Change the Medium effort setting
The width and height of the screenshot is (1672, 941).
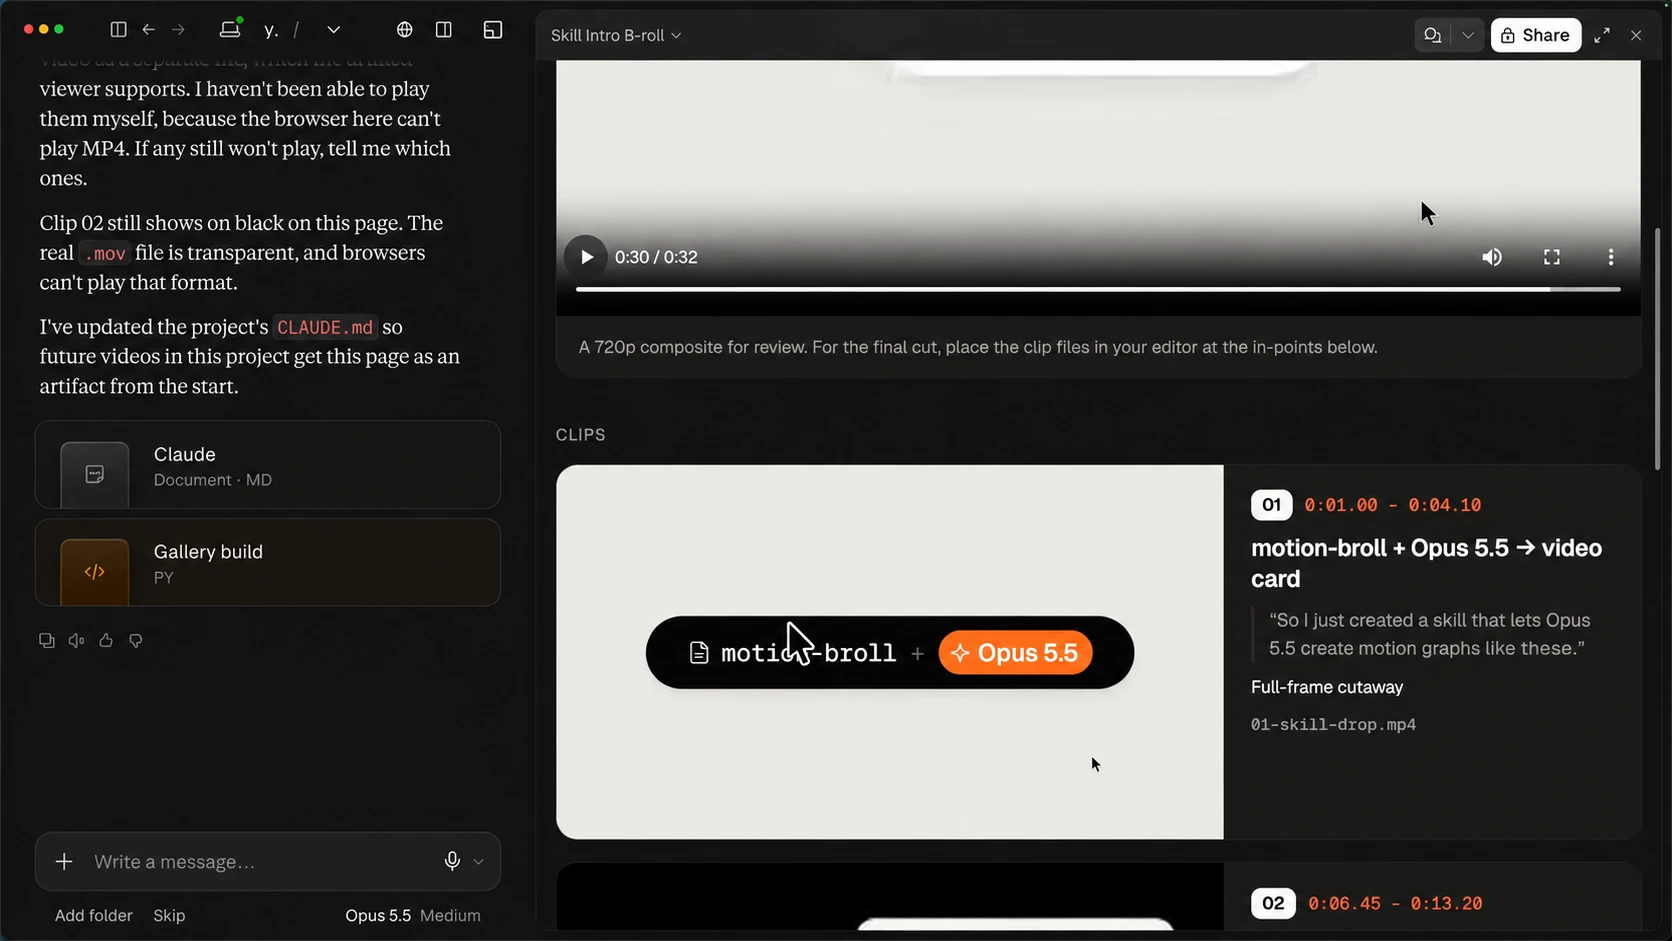450,915
